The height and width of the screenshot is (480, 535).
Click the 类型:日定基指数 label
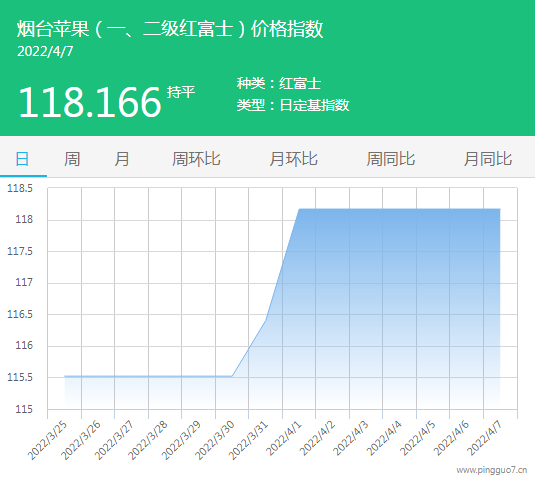[293, 105]
